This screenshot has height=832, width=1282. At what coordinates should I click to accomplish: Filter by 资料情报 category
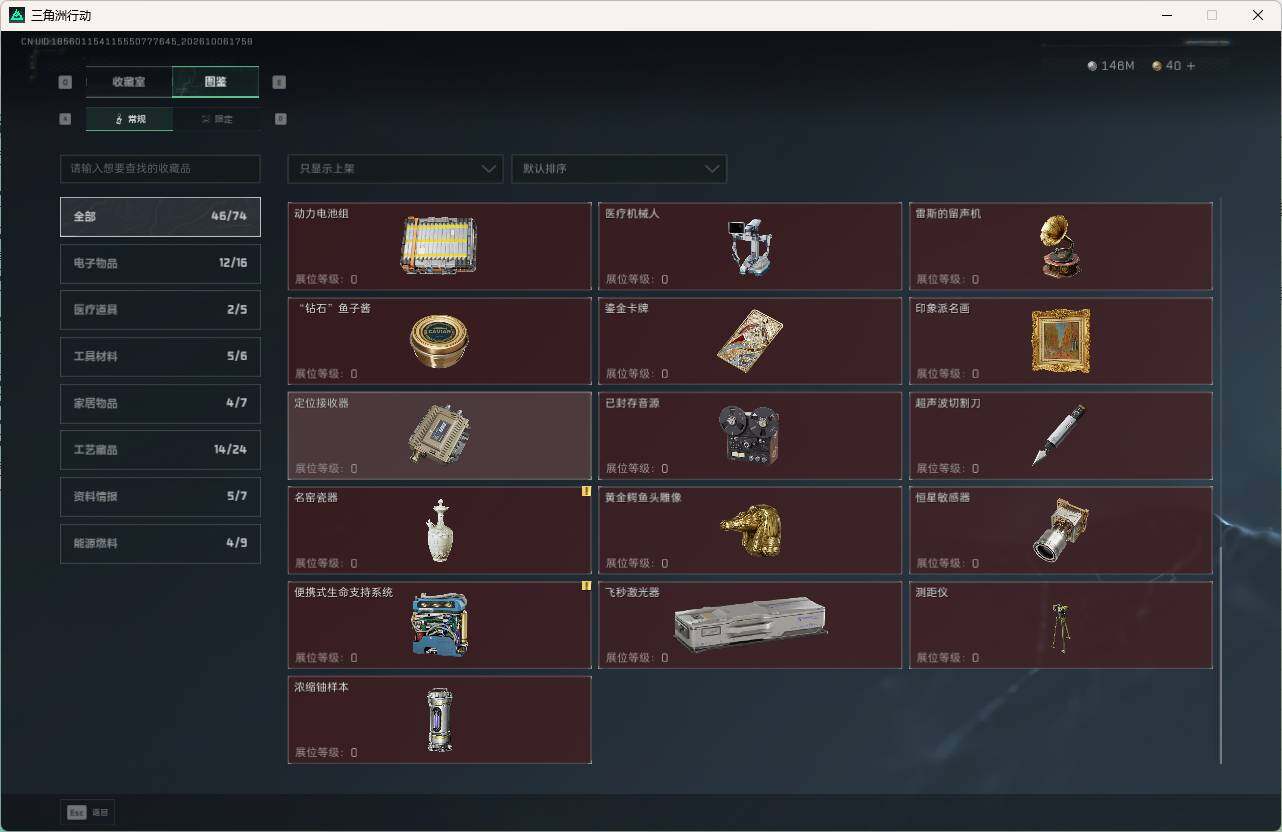pyautogui.click(x=160, y=497)
